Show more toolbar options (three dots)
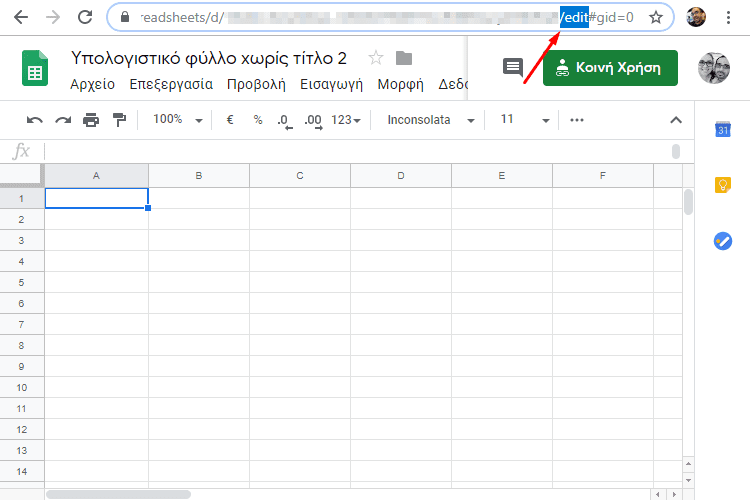Viewport: 750px width, 500px height. [x=577, y=120]
